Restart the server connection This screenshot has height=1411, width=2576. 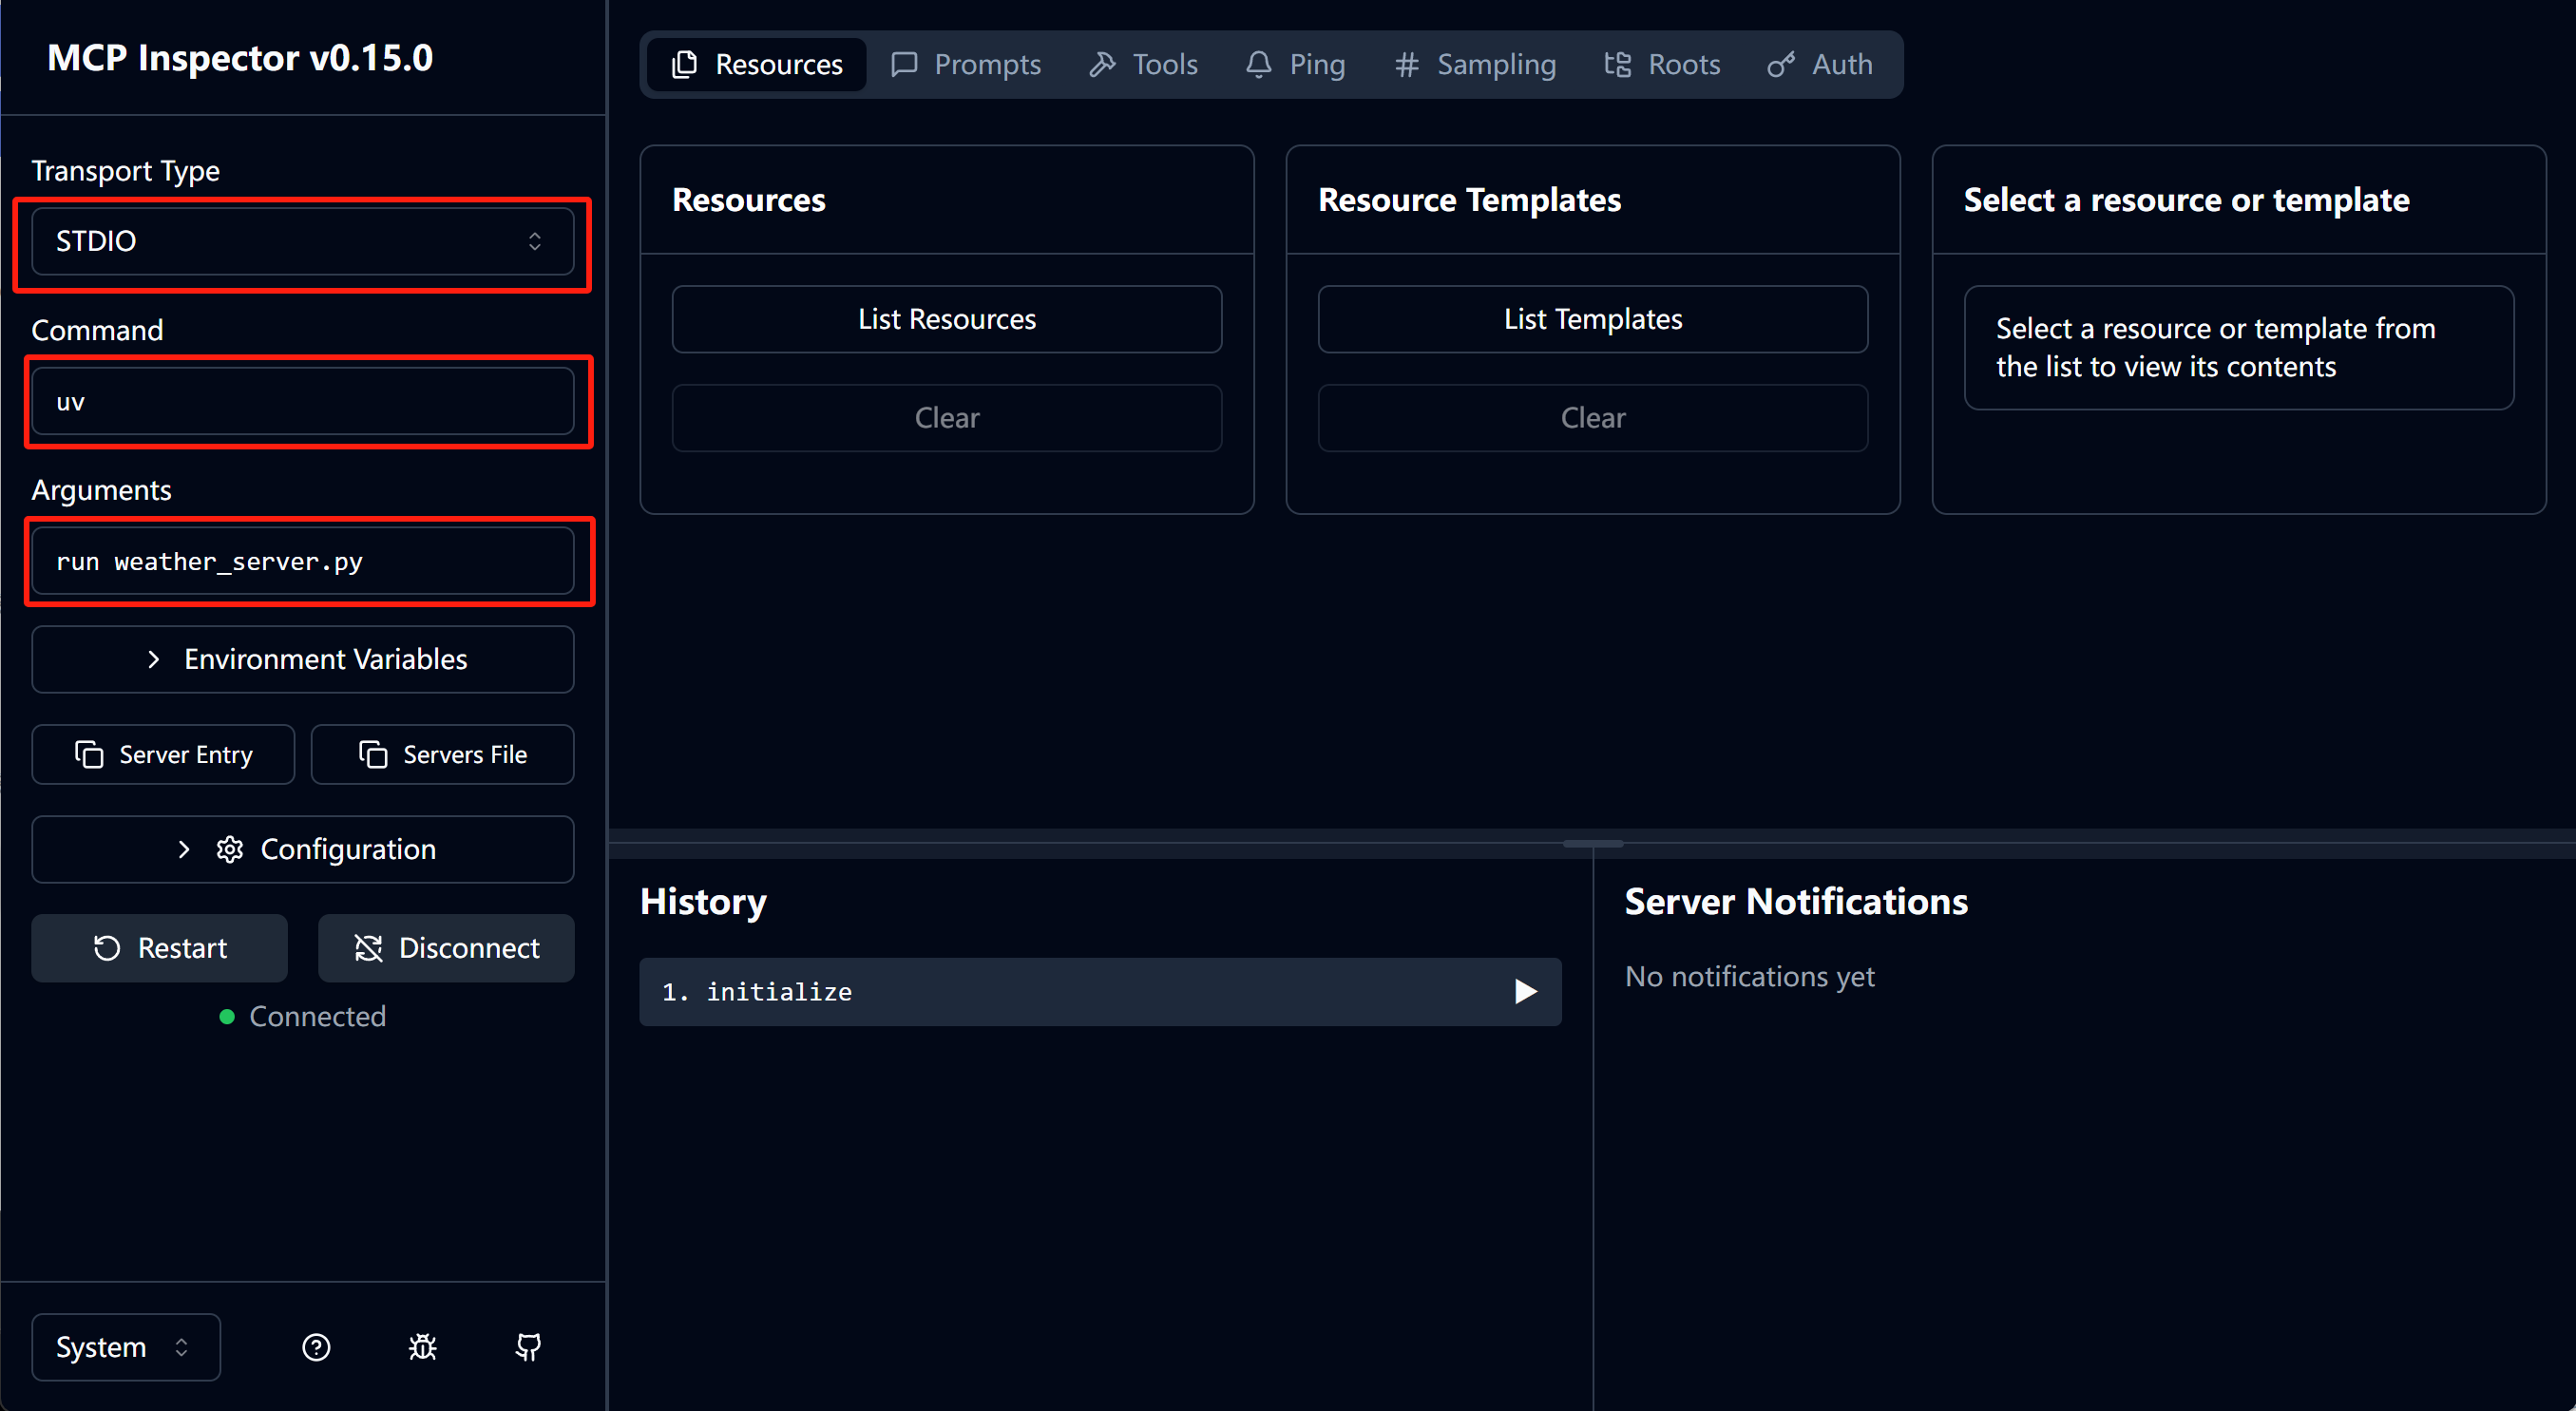point(160,947)
